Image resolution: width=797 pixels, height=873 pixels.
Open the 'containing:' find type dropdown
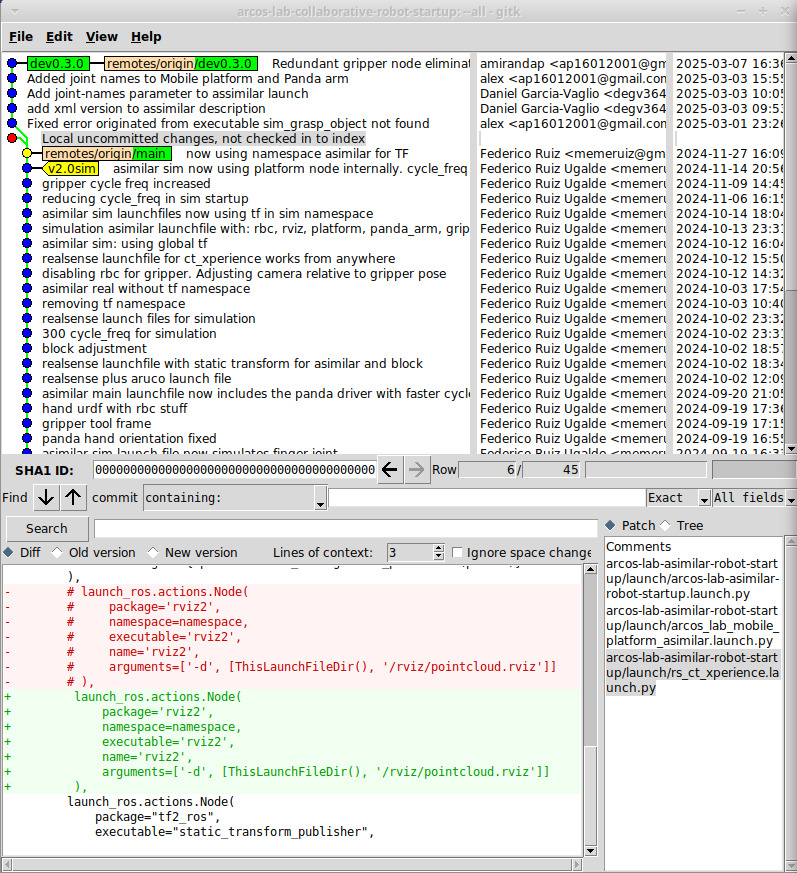tap(320, 497)
